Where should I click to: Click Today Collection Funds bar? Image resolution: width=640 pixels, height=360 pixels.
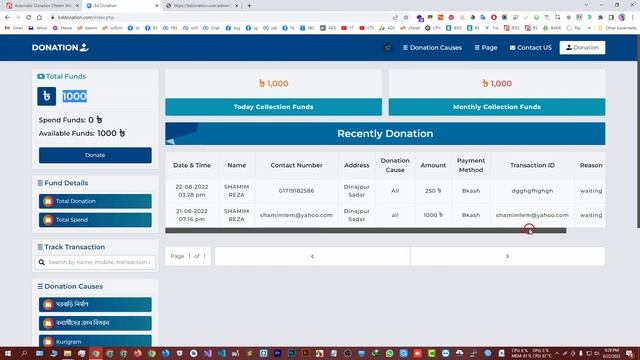(273, 107)
